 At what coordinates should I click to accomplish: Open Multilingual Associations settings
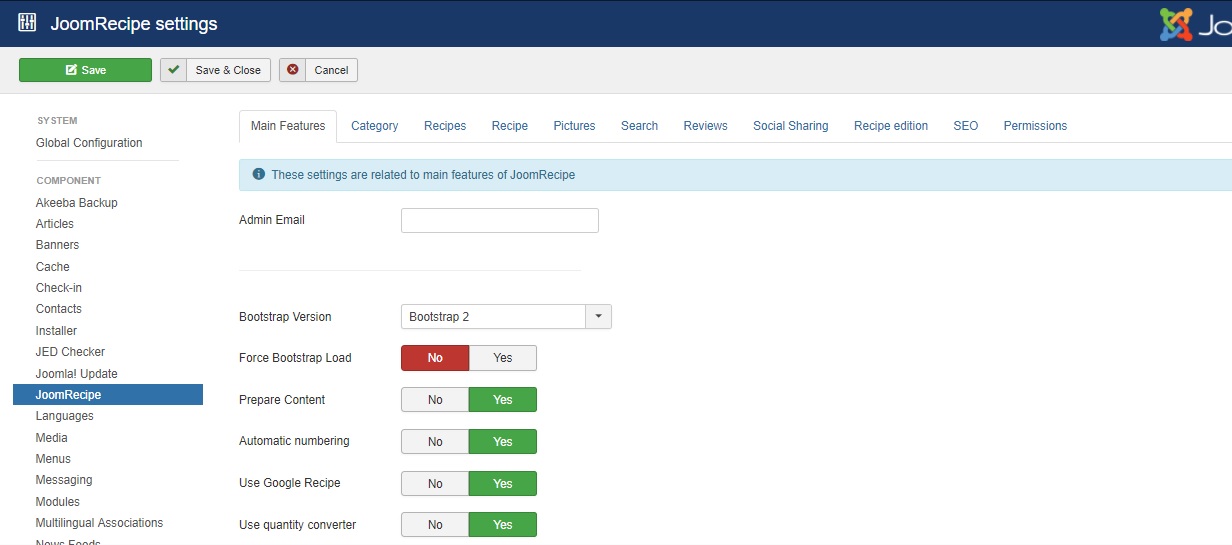click(x=99, y=523)
